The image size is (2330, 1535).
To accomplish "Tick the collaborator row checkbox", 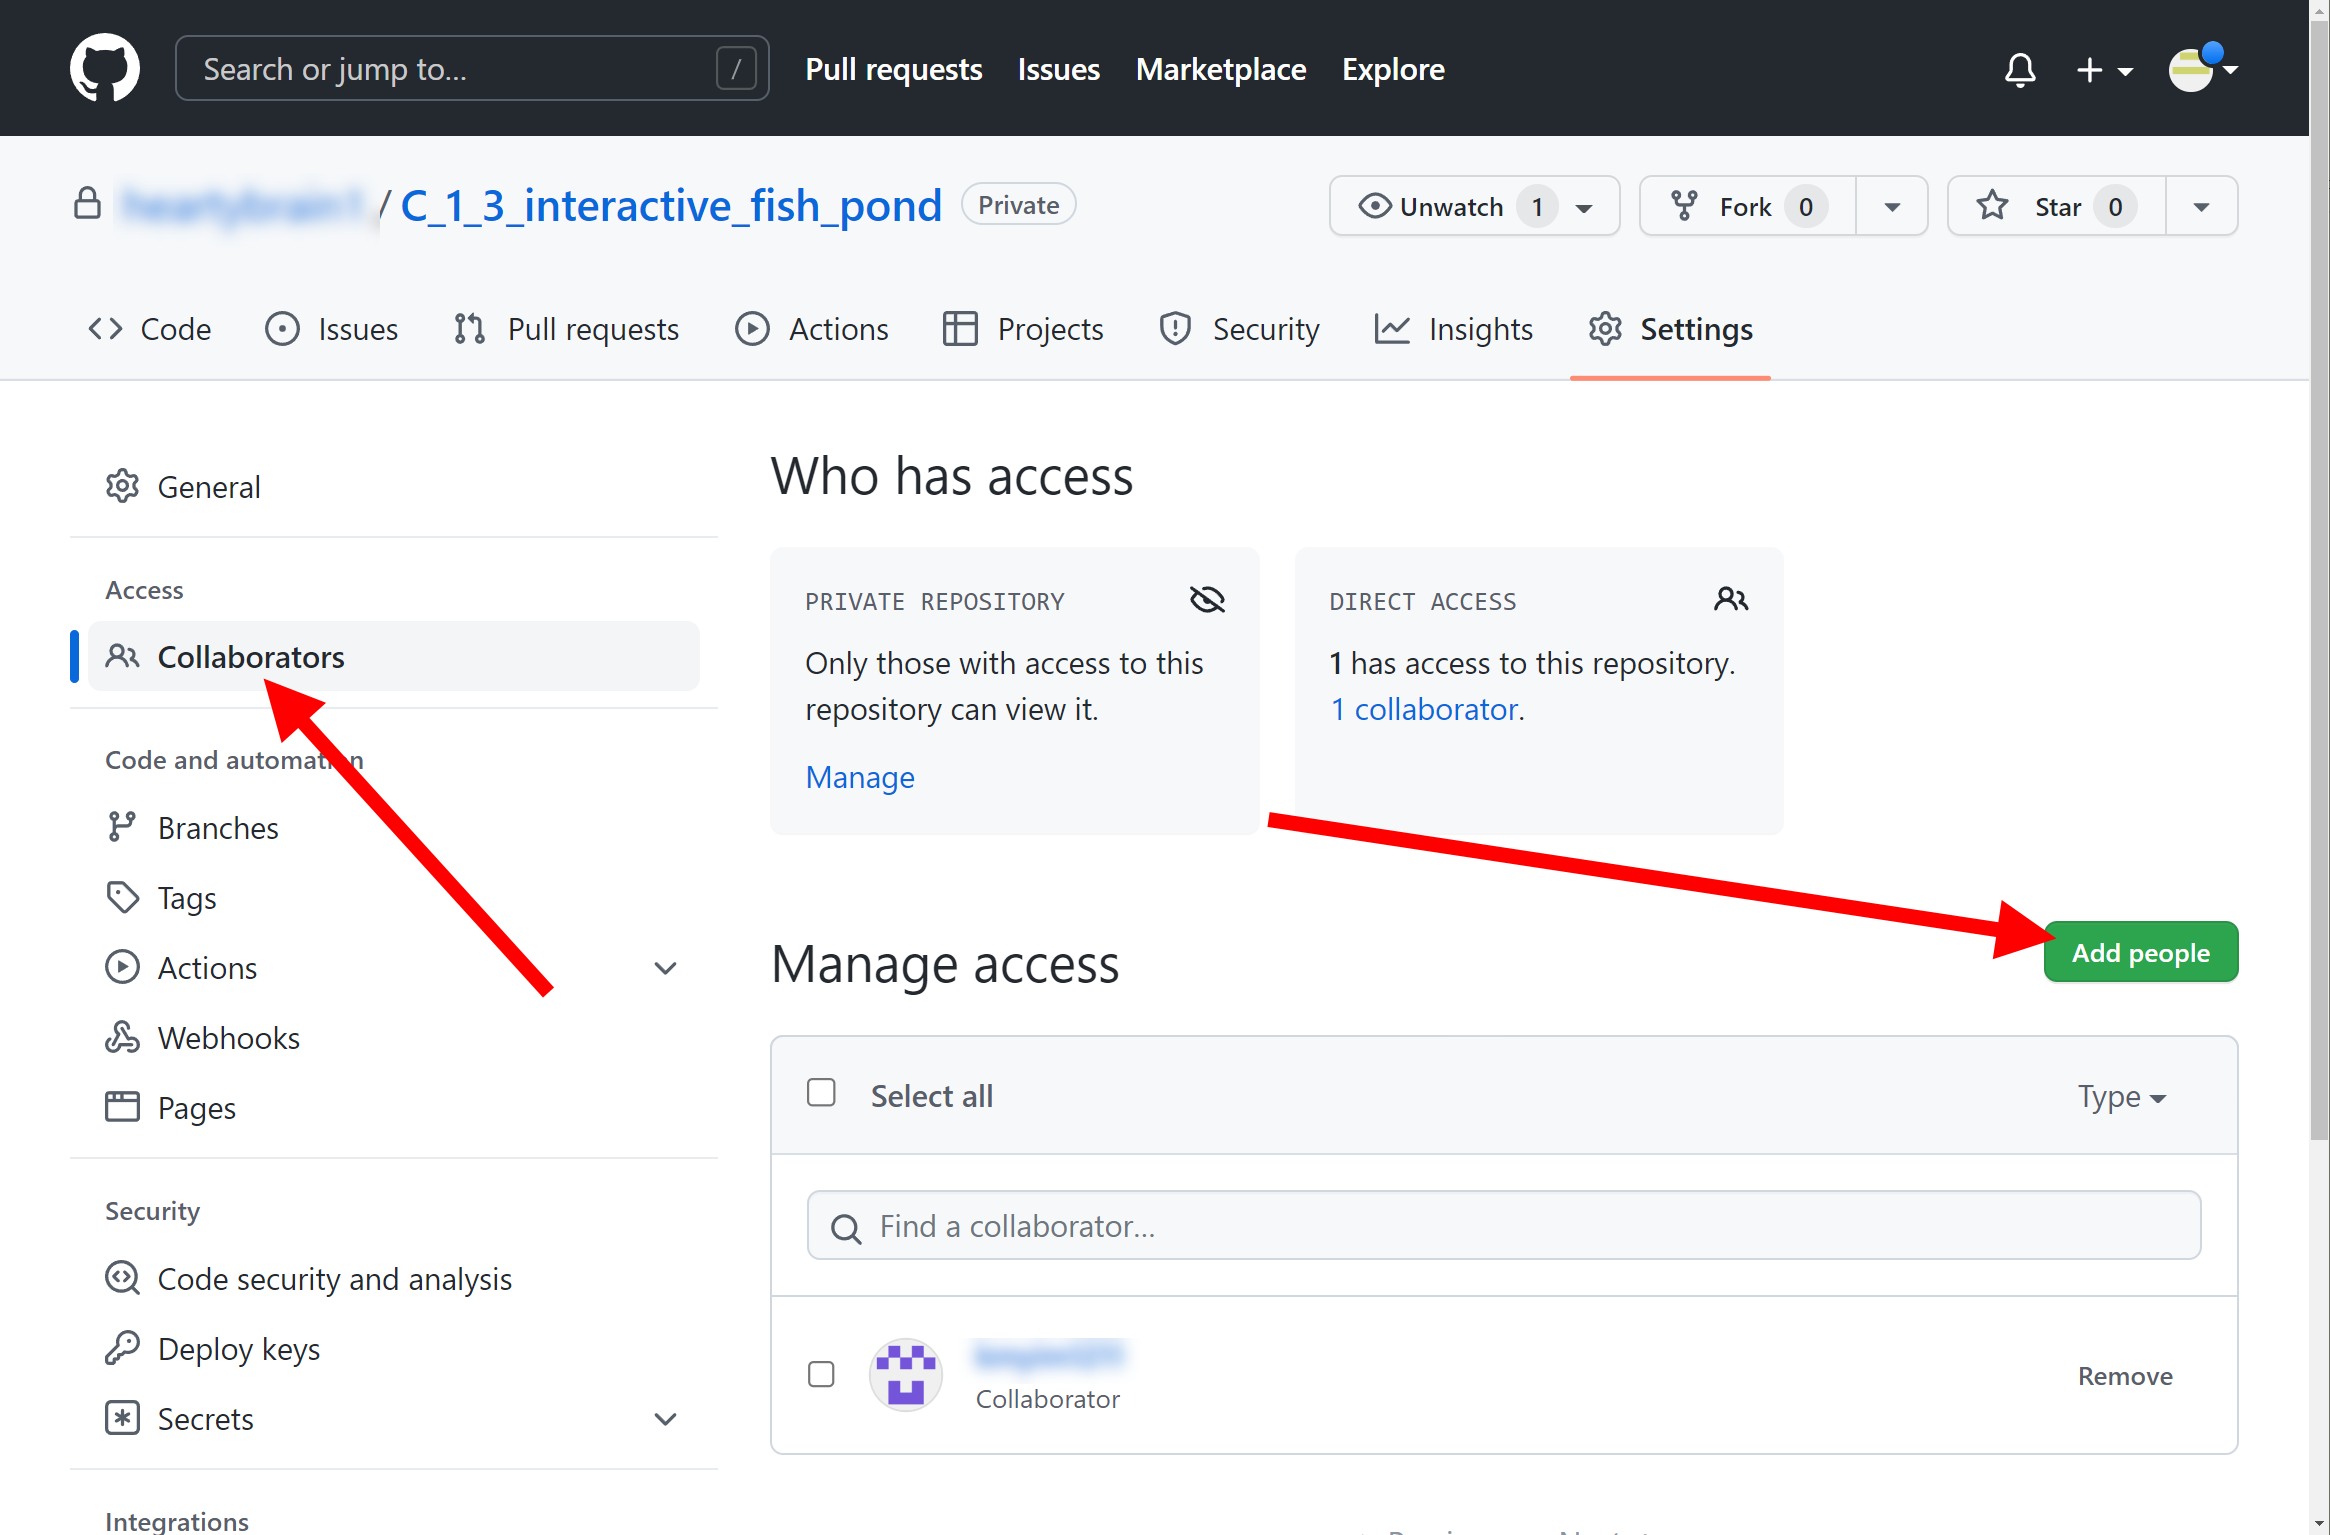I will [x=821, y=1375].
